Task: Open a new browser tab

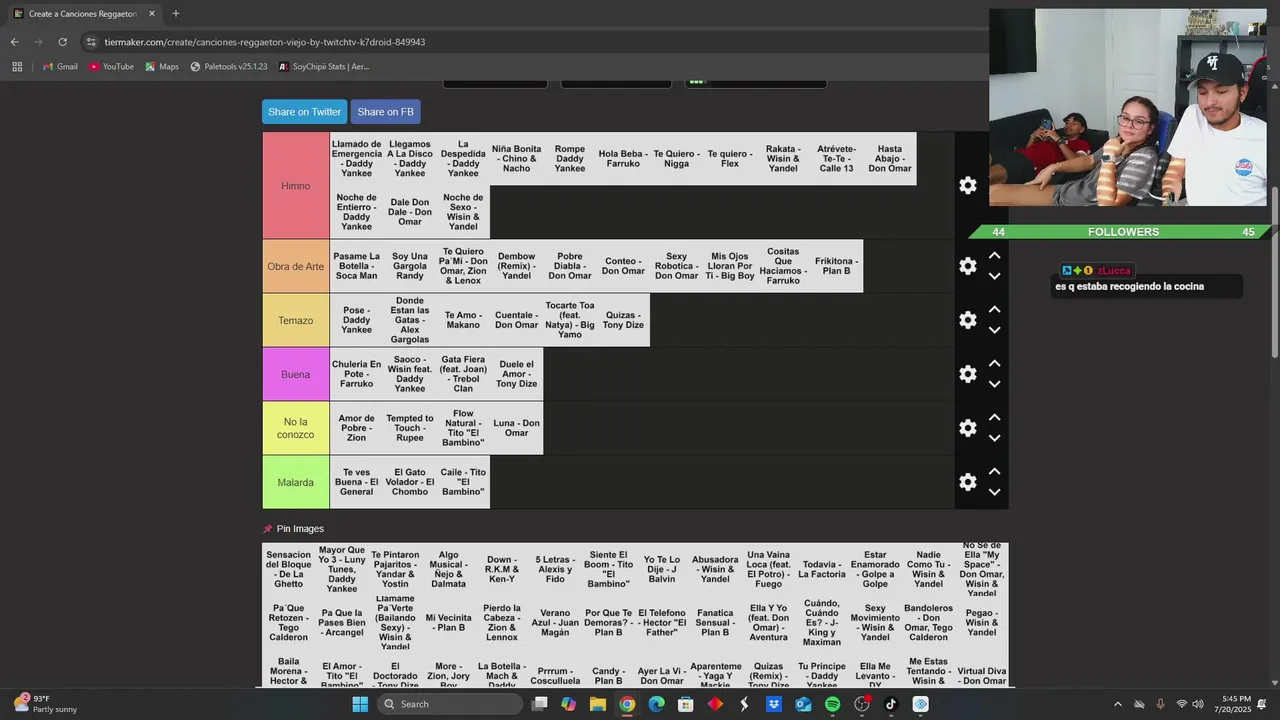Action: click(x=176, y=14)
